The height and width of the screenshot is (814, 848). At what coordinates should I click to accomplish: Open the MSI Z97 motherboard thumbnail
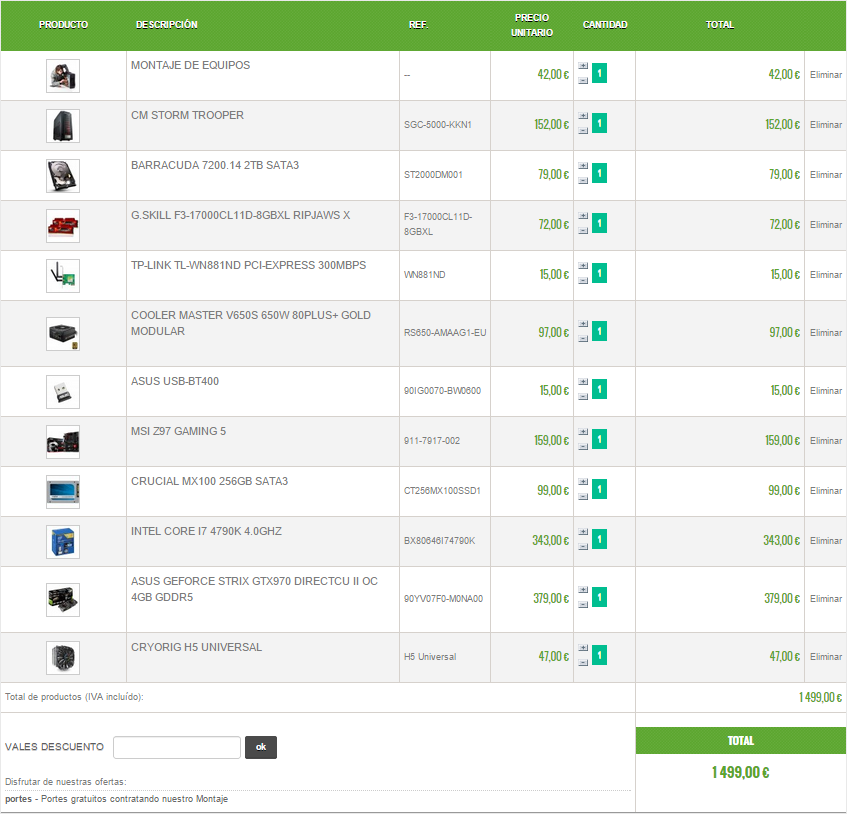tap(63, 442)
